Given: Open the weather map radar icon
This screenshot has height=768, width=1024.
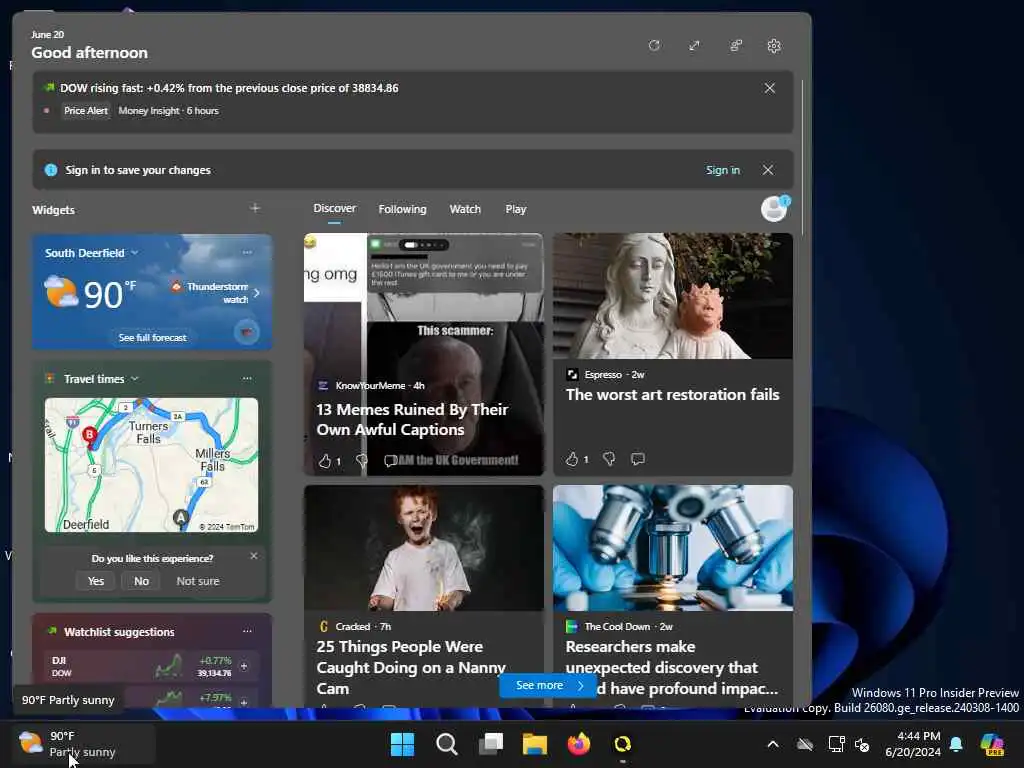Looking at the screenshot, I should tap(246, 332).
